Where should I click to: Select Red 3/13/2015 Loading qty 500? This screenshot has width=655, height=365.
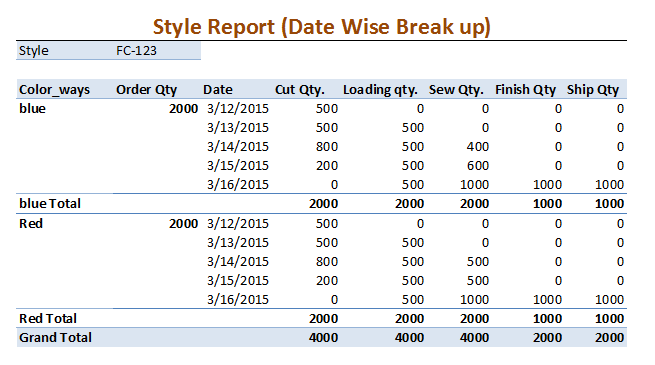(x=413, y=243)
